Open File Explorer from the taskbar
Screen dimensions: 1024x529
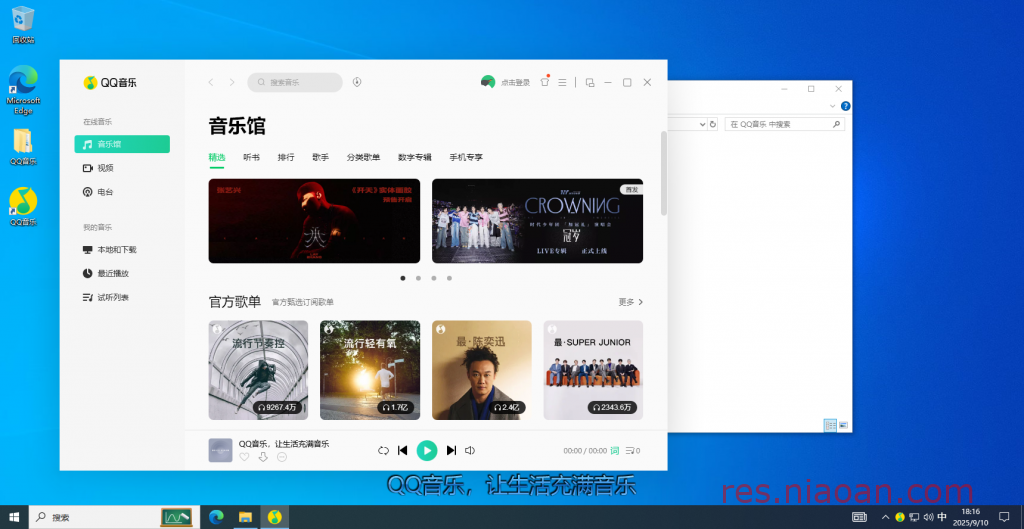(x=246, y=517)
